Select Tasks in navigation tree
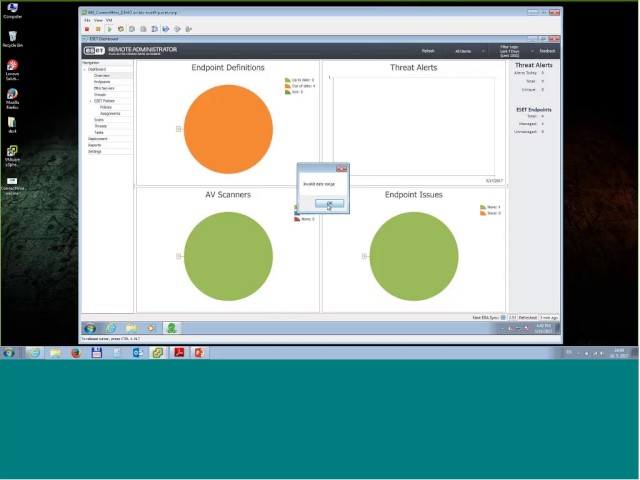This screenshot has height=480, width=640. [99, 133]
